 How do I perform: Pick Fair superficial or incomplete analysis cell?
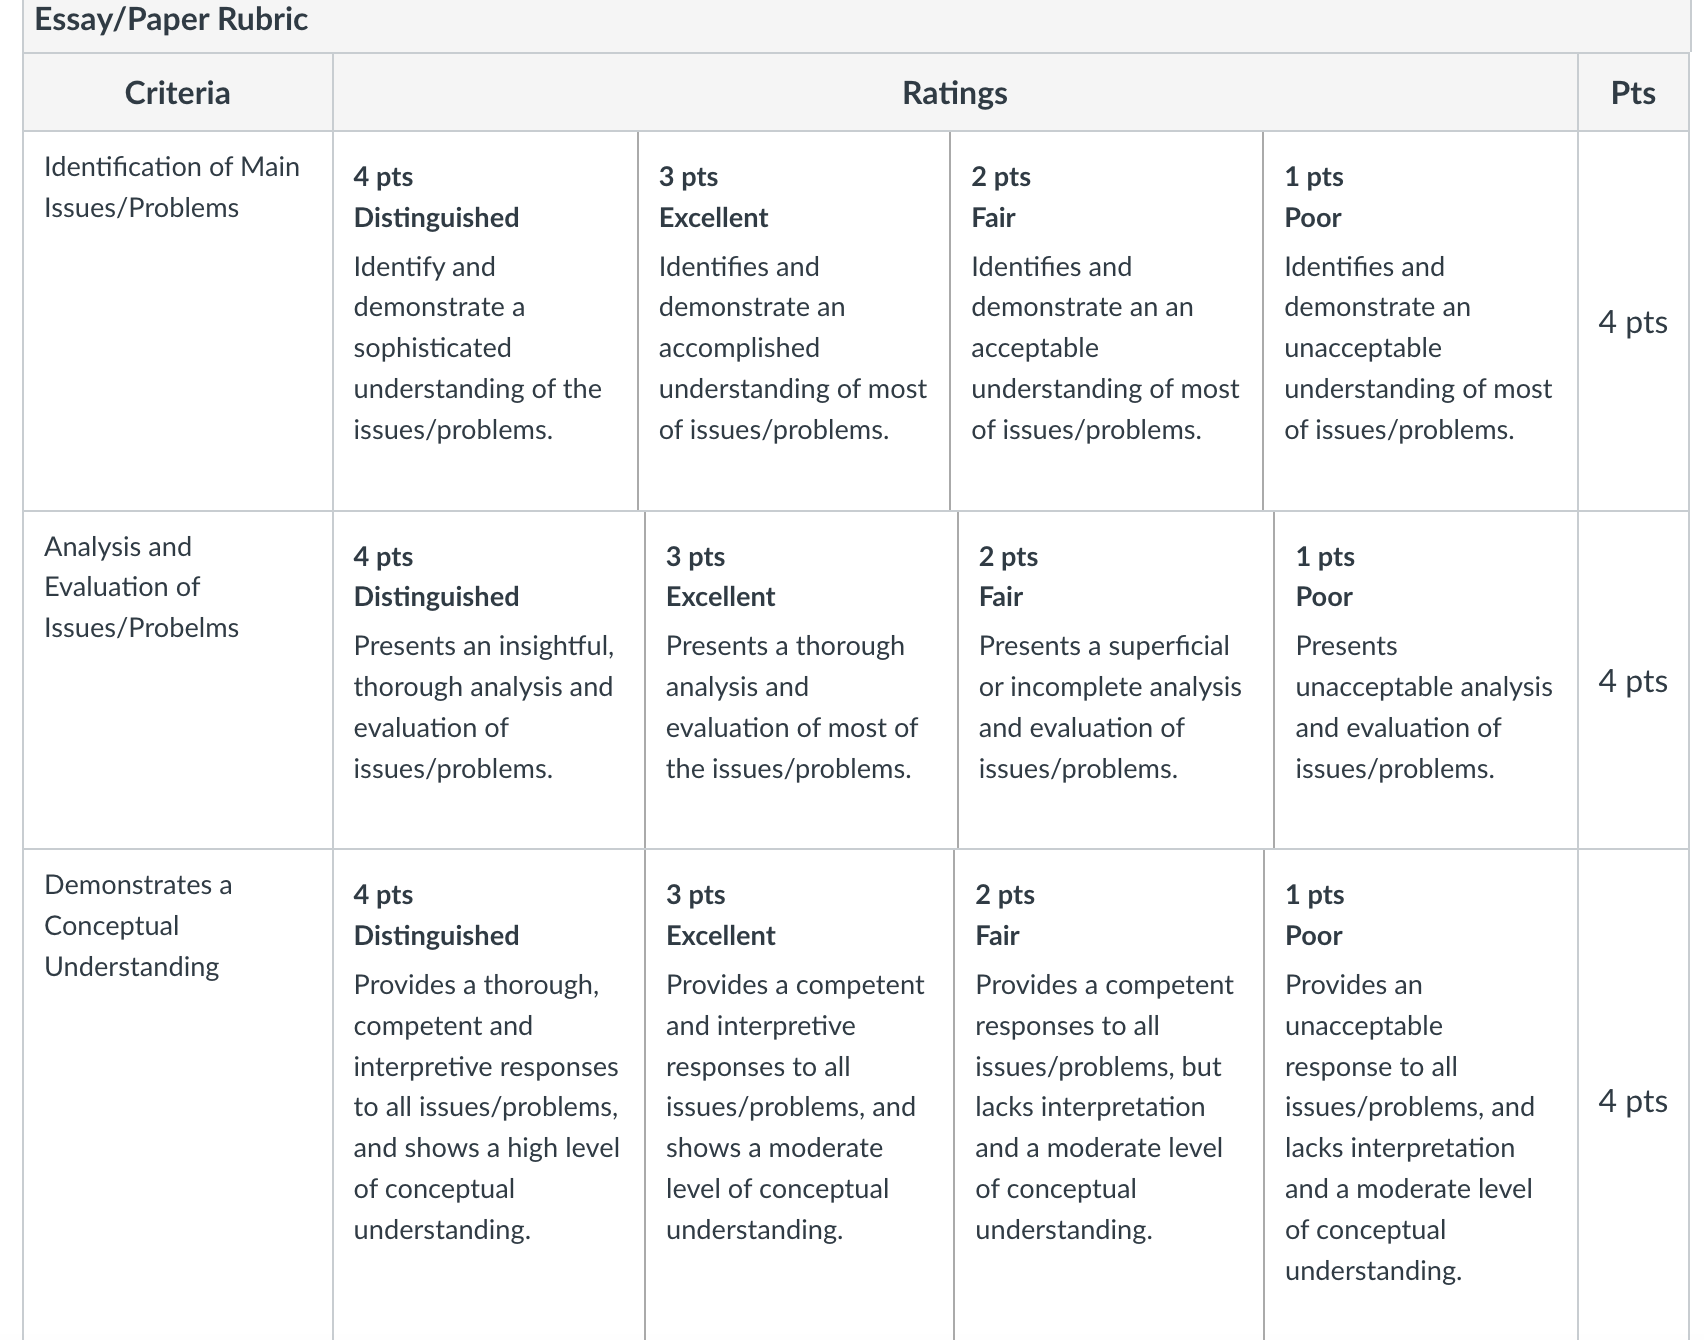pos(1116,680)
